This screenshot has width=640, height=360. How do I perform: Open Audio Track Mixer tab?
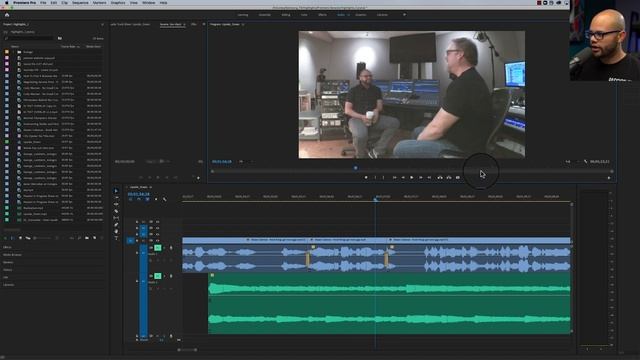(x=131, y=24)
